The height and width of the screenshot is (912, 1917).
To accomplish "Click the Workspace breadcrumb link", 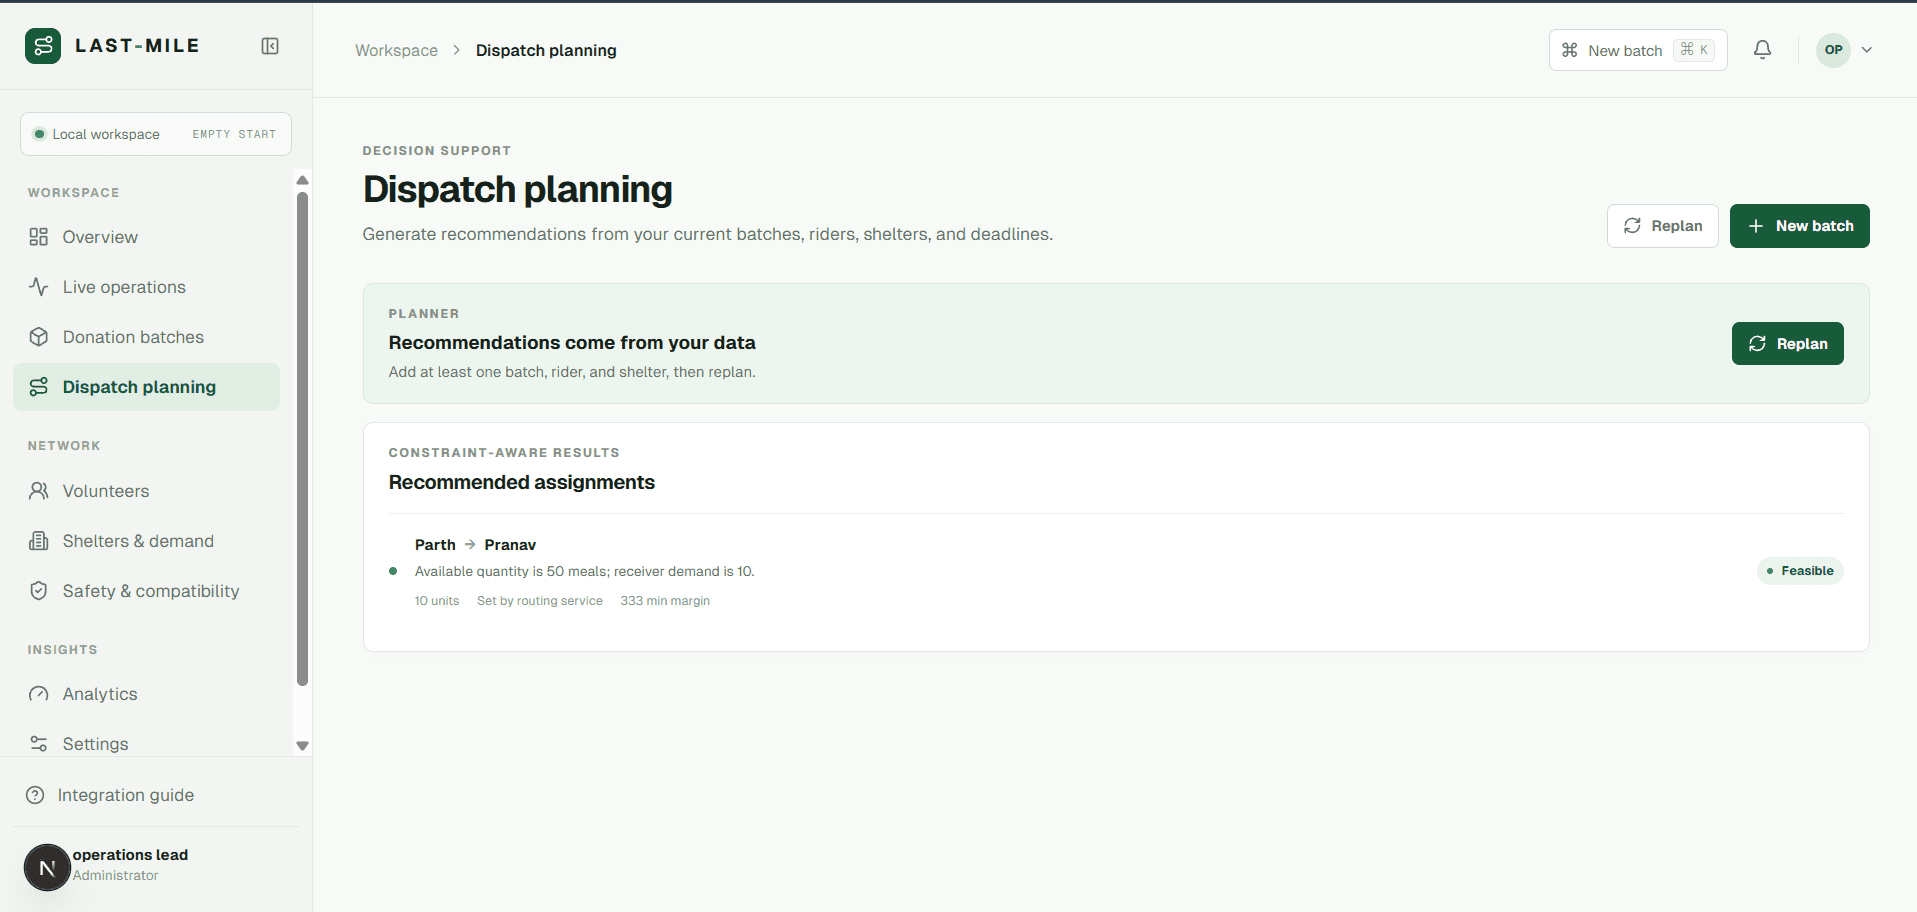I will 396,50.
